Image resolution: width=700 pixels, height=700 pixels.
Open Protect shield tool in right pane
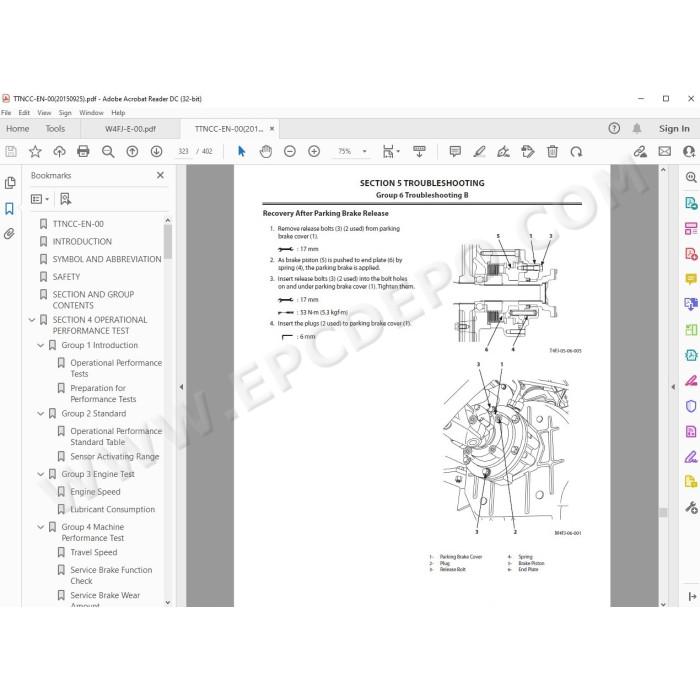pos(691,406)
